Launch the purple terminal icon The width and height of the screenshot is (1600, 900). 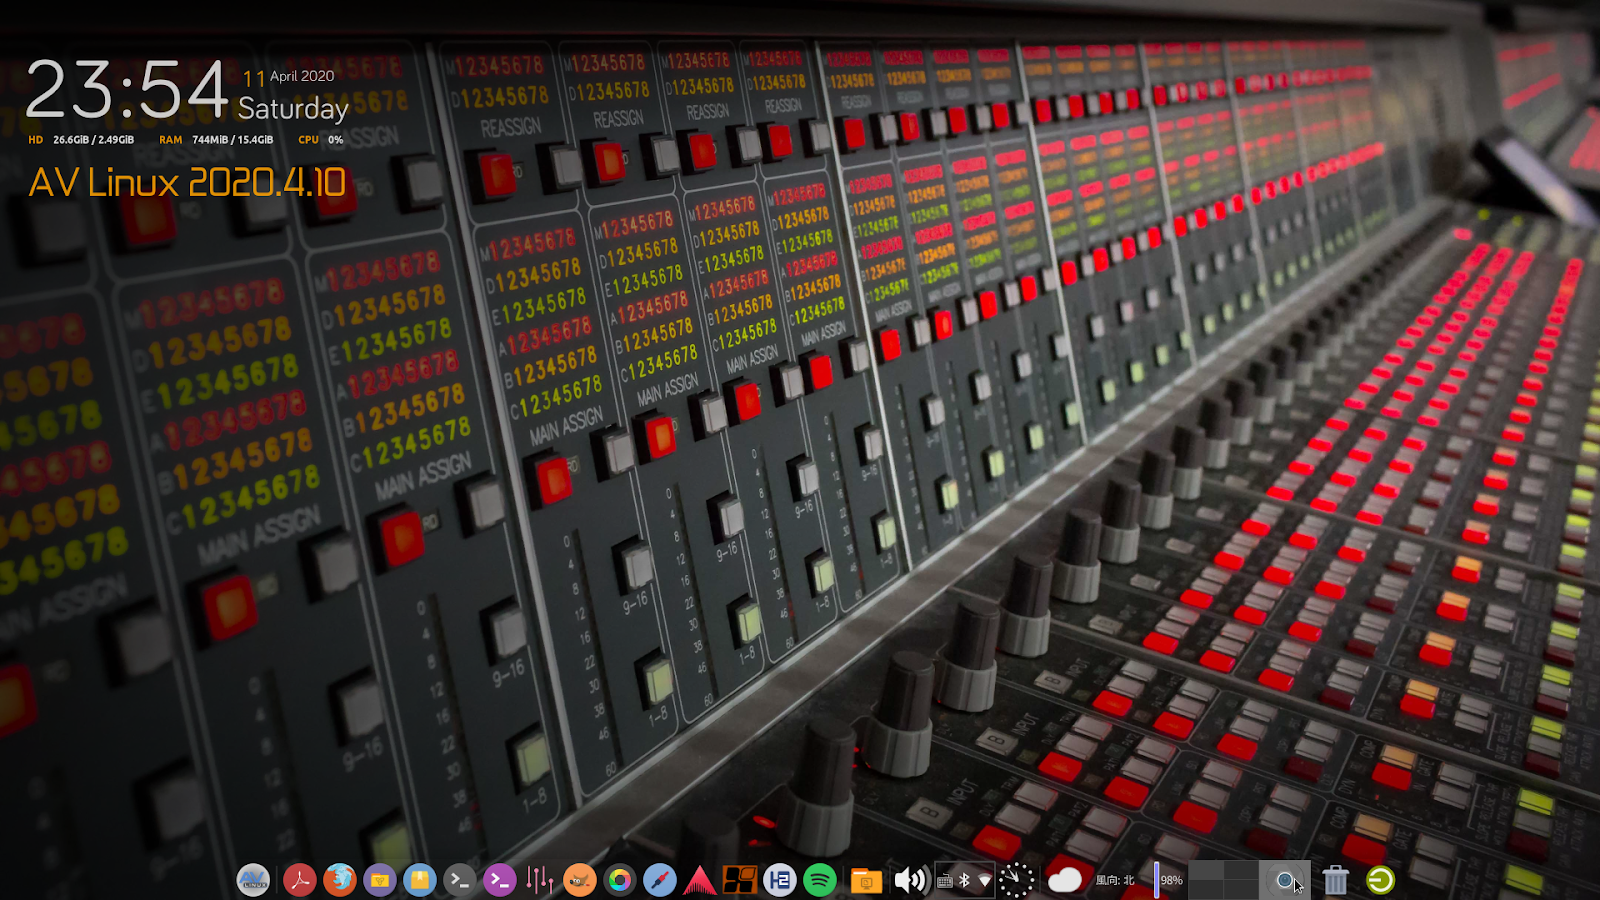[x=500, y=880]
